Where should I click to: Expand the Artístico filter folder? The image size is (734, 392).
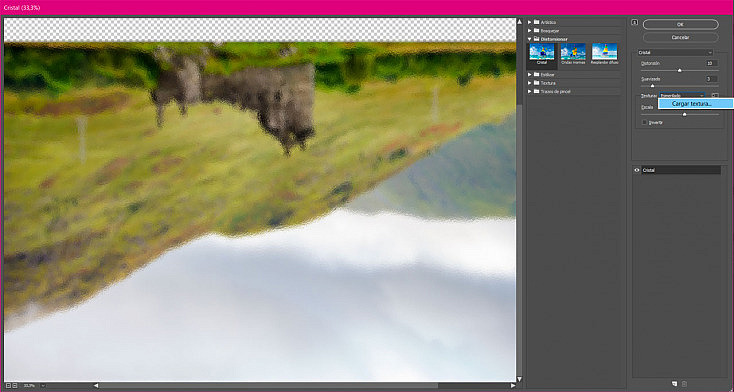pyautogui.click(x=530, y=22)
